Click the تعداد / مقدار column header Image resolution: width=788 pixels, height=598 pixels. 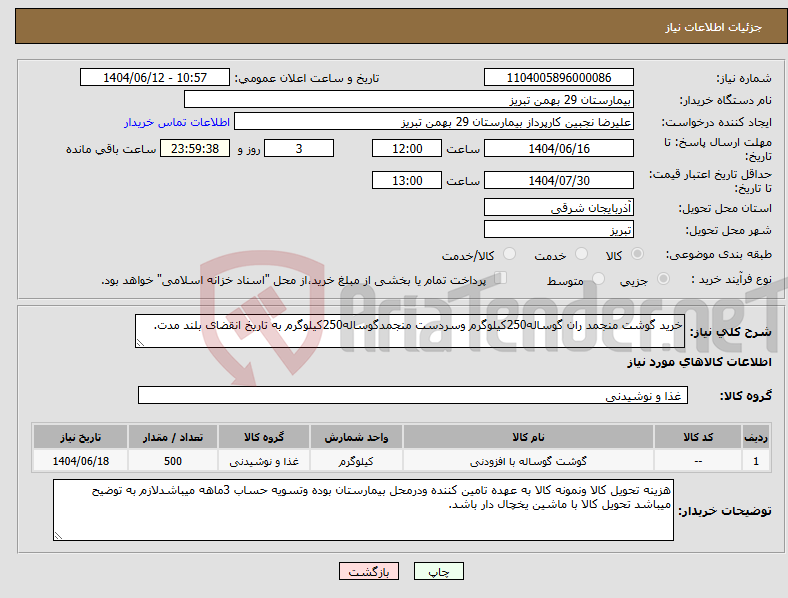(172, 437)
